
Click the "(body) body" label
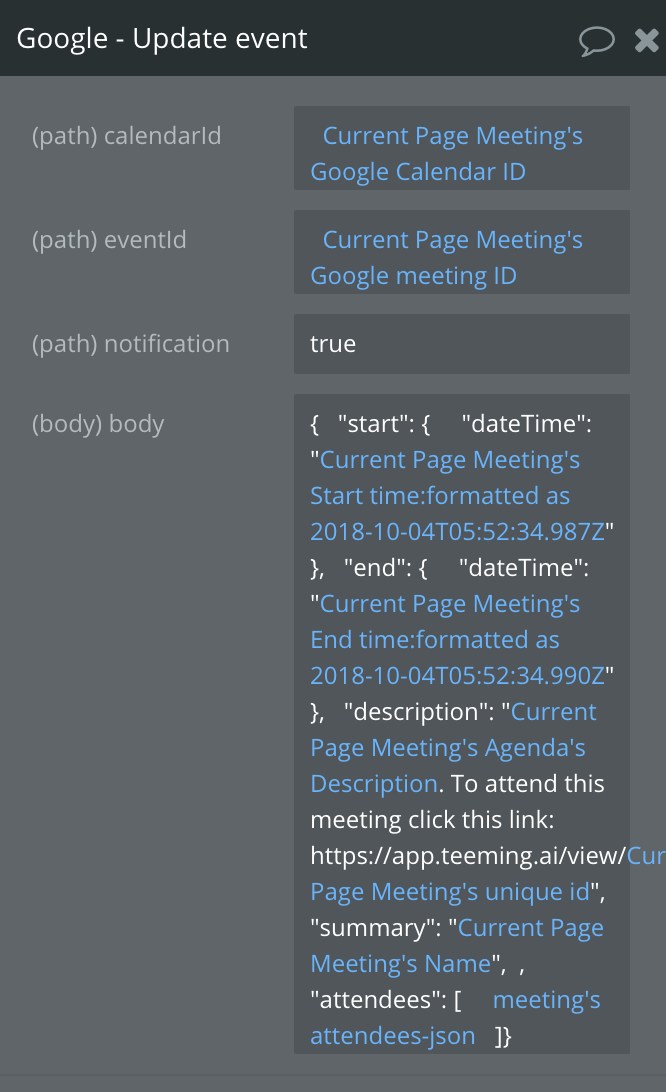(x=98, y=424)
